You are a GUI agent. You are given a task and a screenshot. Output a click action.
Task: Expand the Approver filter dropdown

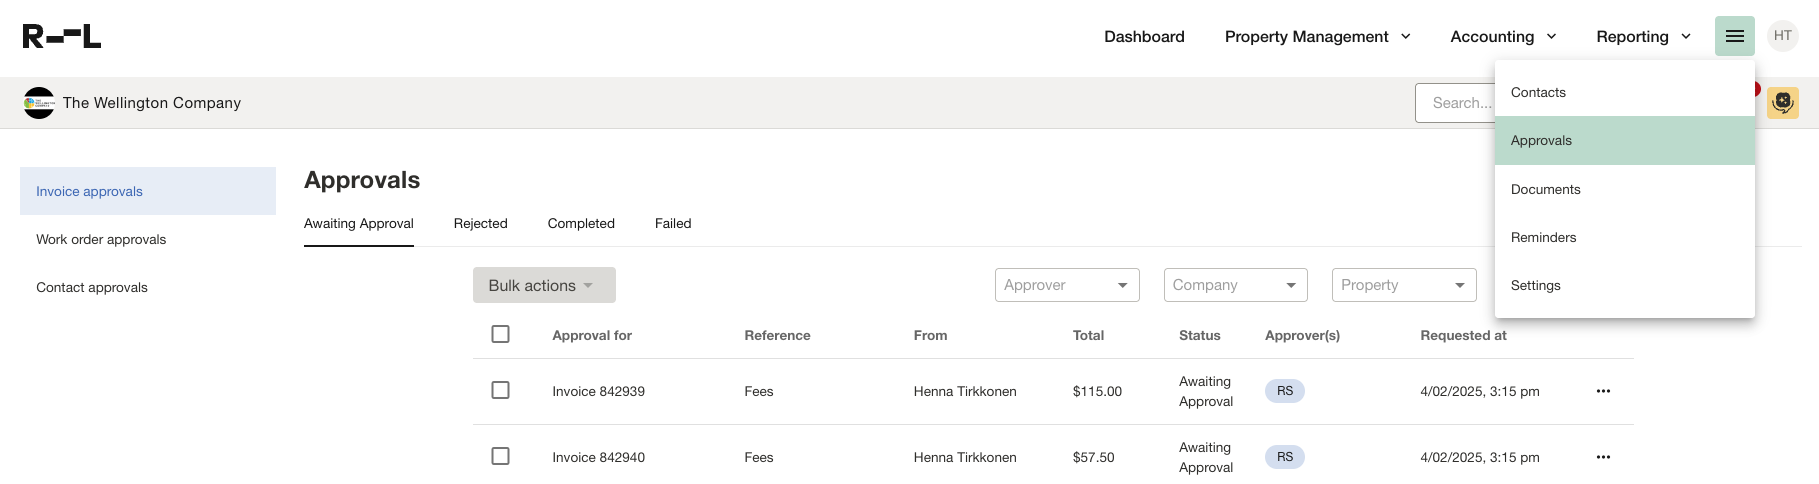tap(1066, 285)
